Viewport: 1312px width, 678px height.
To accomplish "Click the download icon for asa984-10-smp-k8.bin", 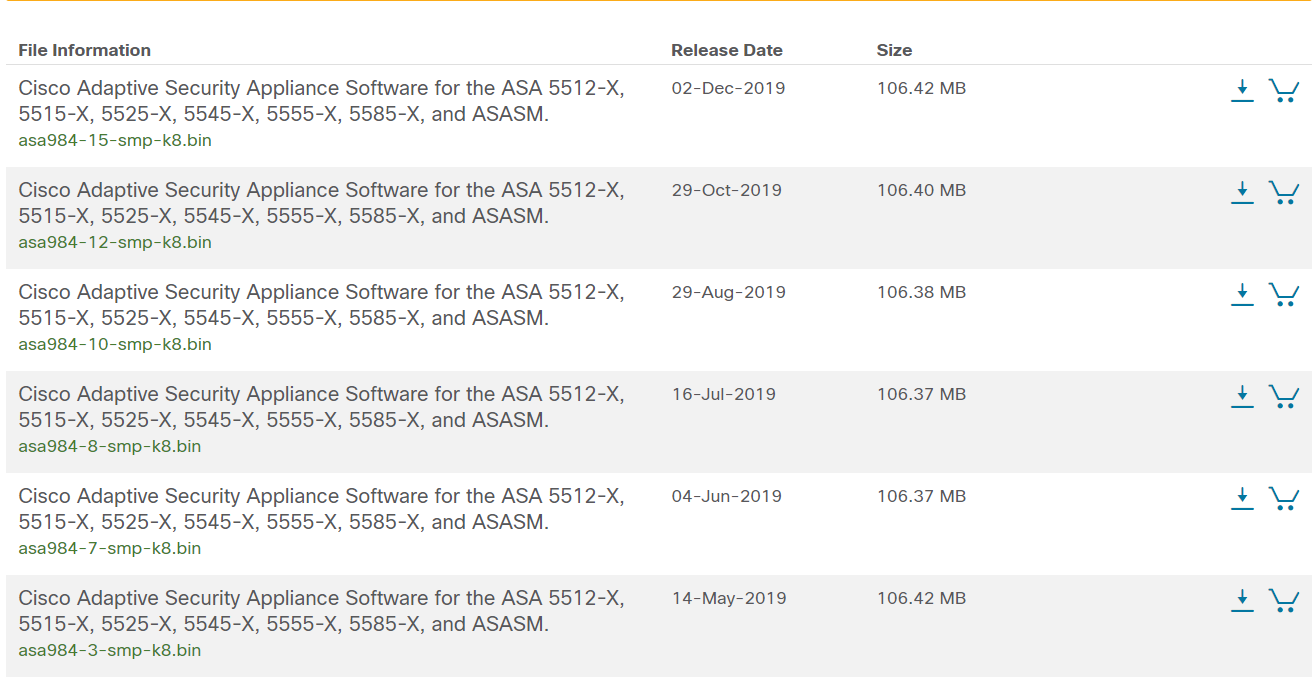I will coord(1242,293).
